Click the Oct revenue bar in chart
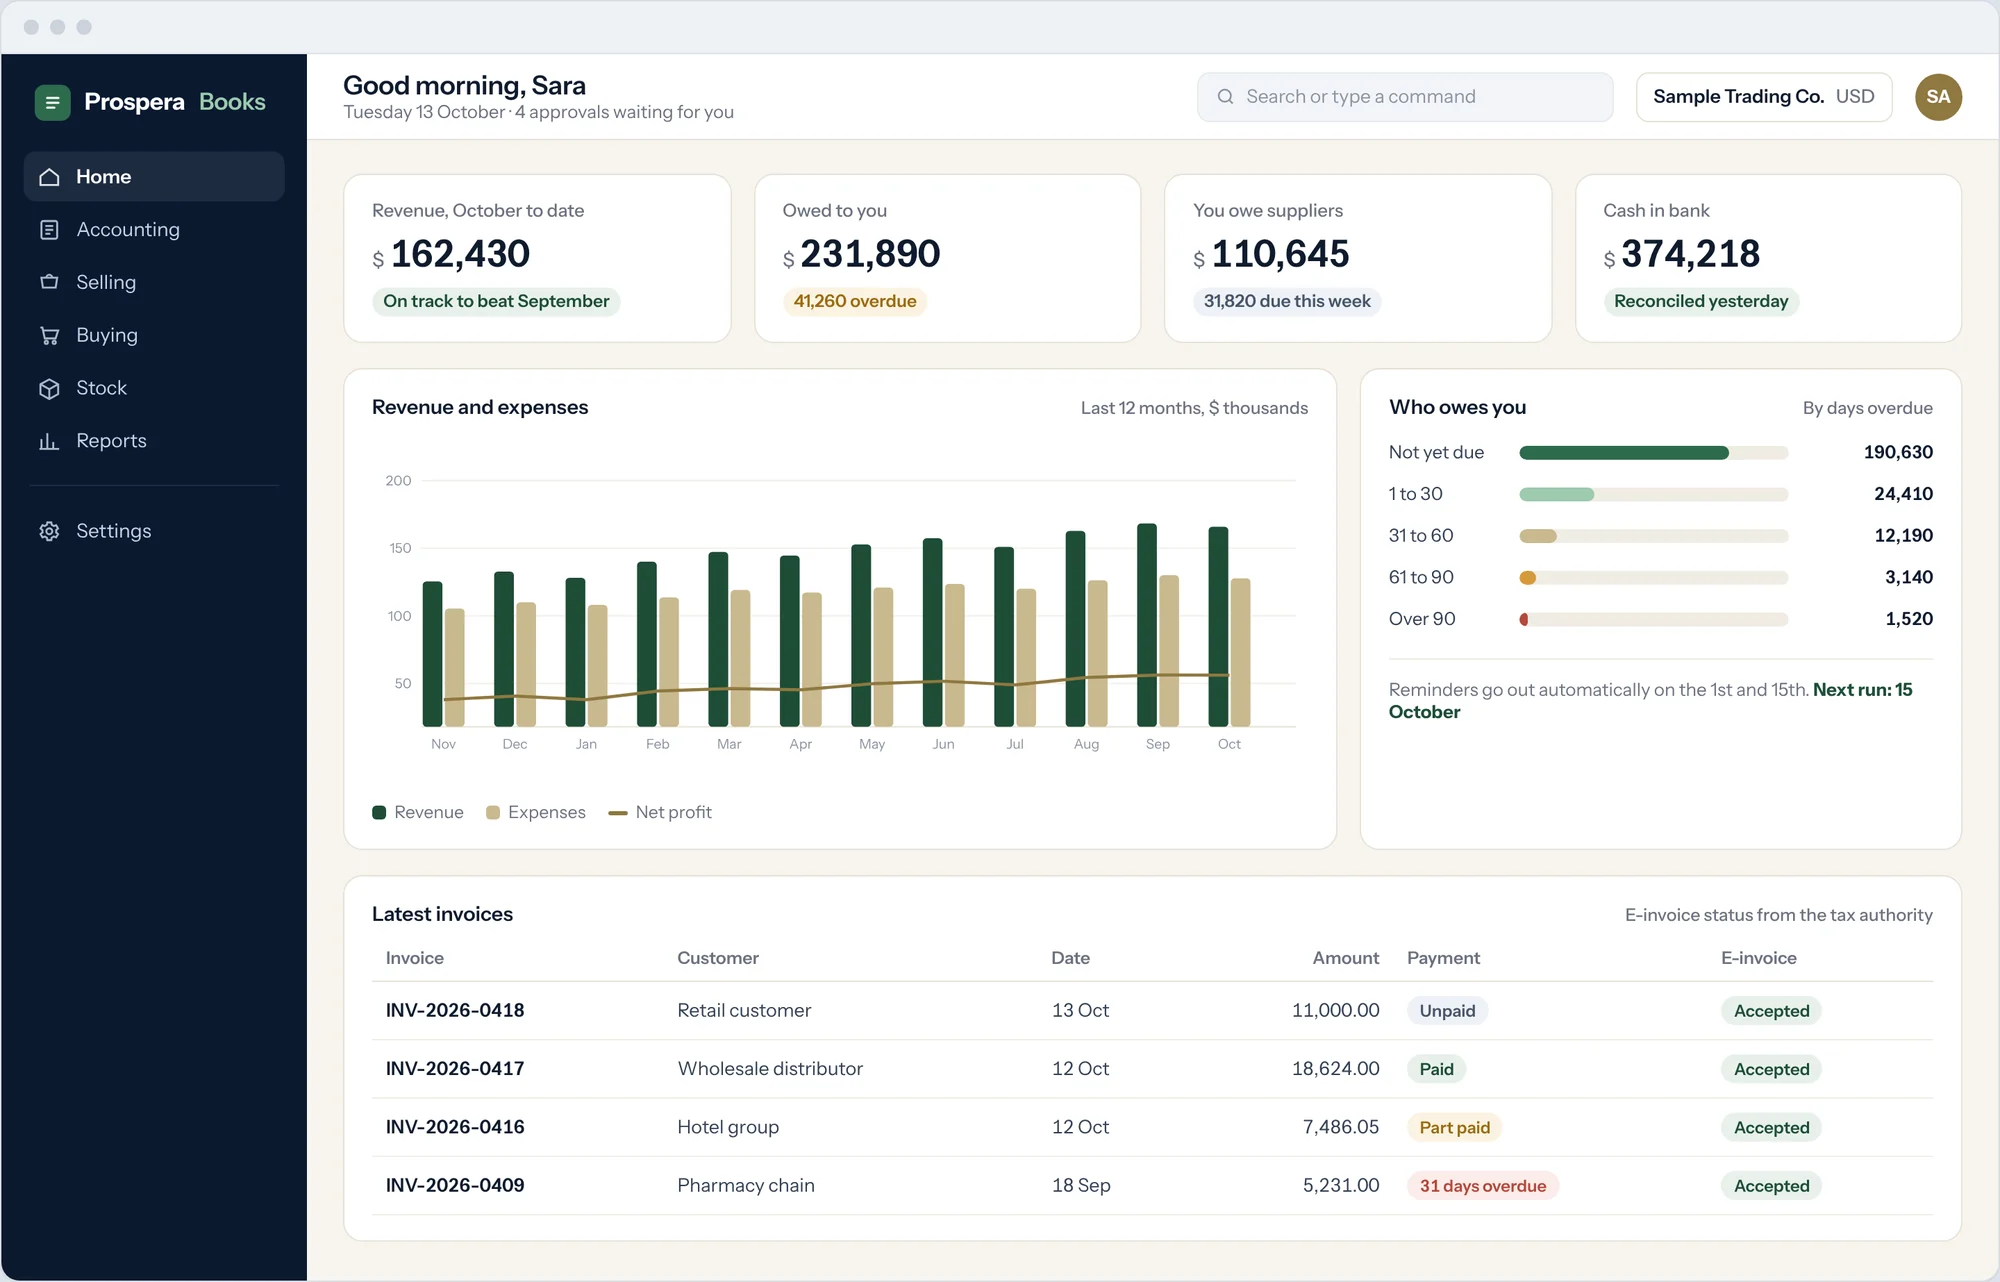 1218,627
